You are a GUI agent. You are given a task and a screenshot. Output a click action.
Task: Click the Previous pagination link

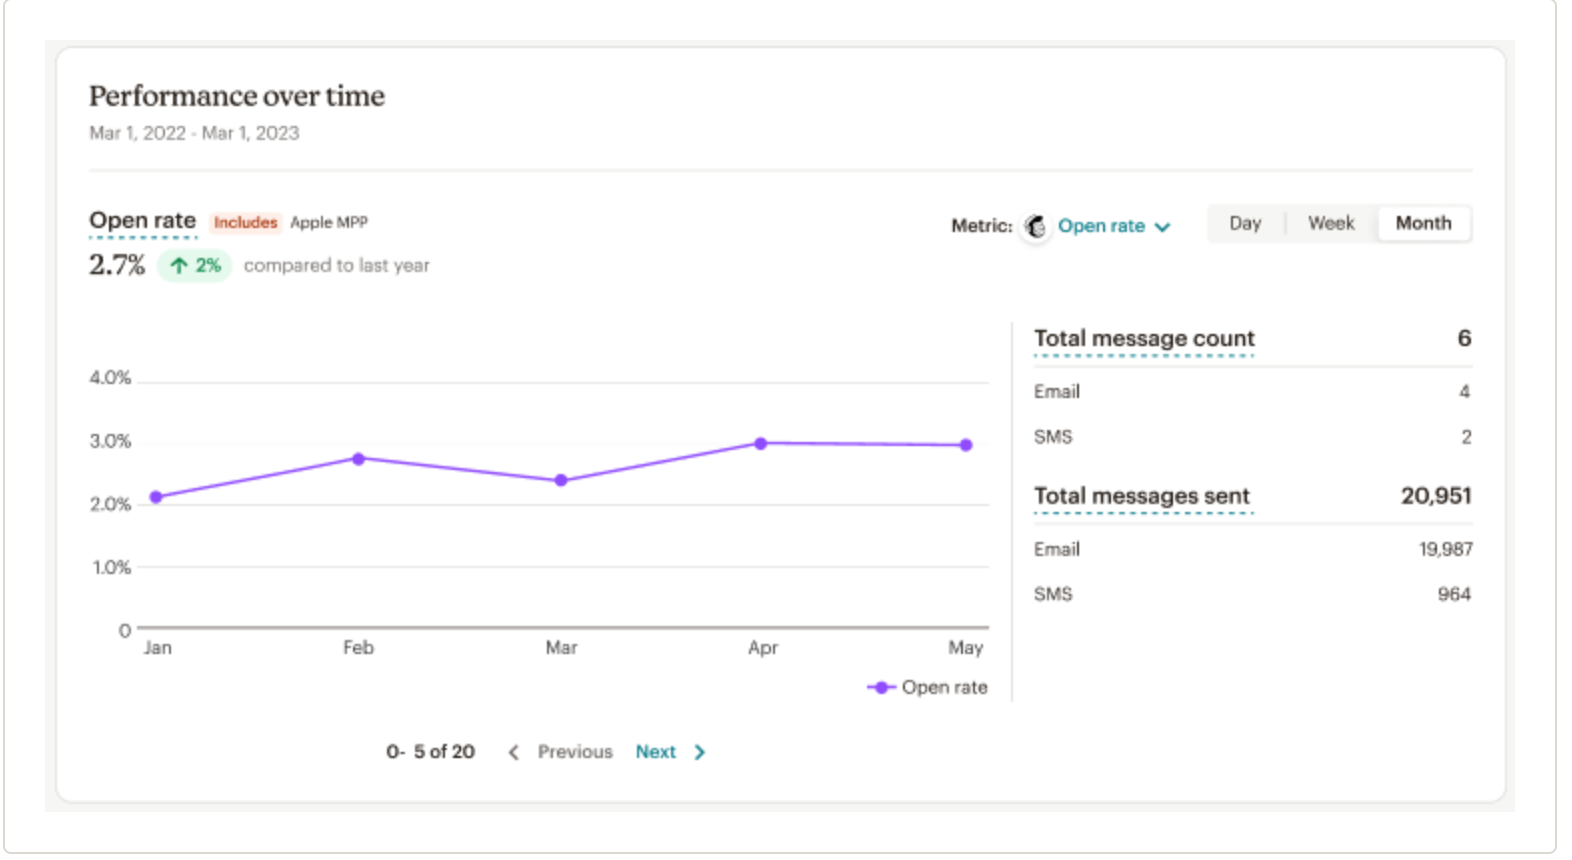pyautogui.click(x=574, y=752)
